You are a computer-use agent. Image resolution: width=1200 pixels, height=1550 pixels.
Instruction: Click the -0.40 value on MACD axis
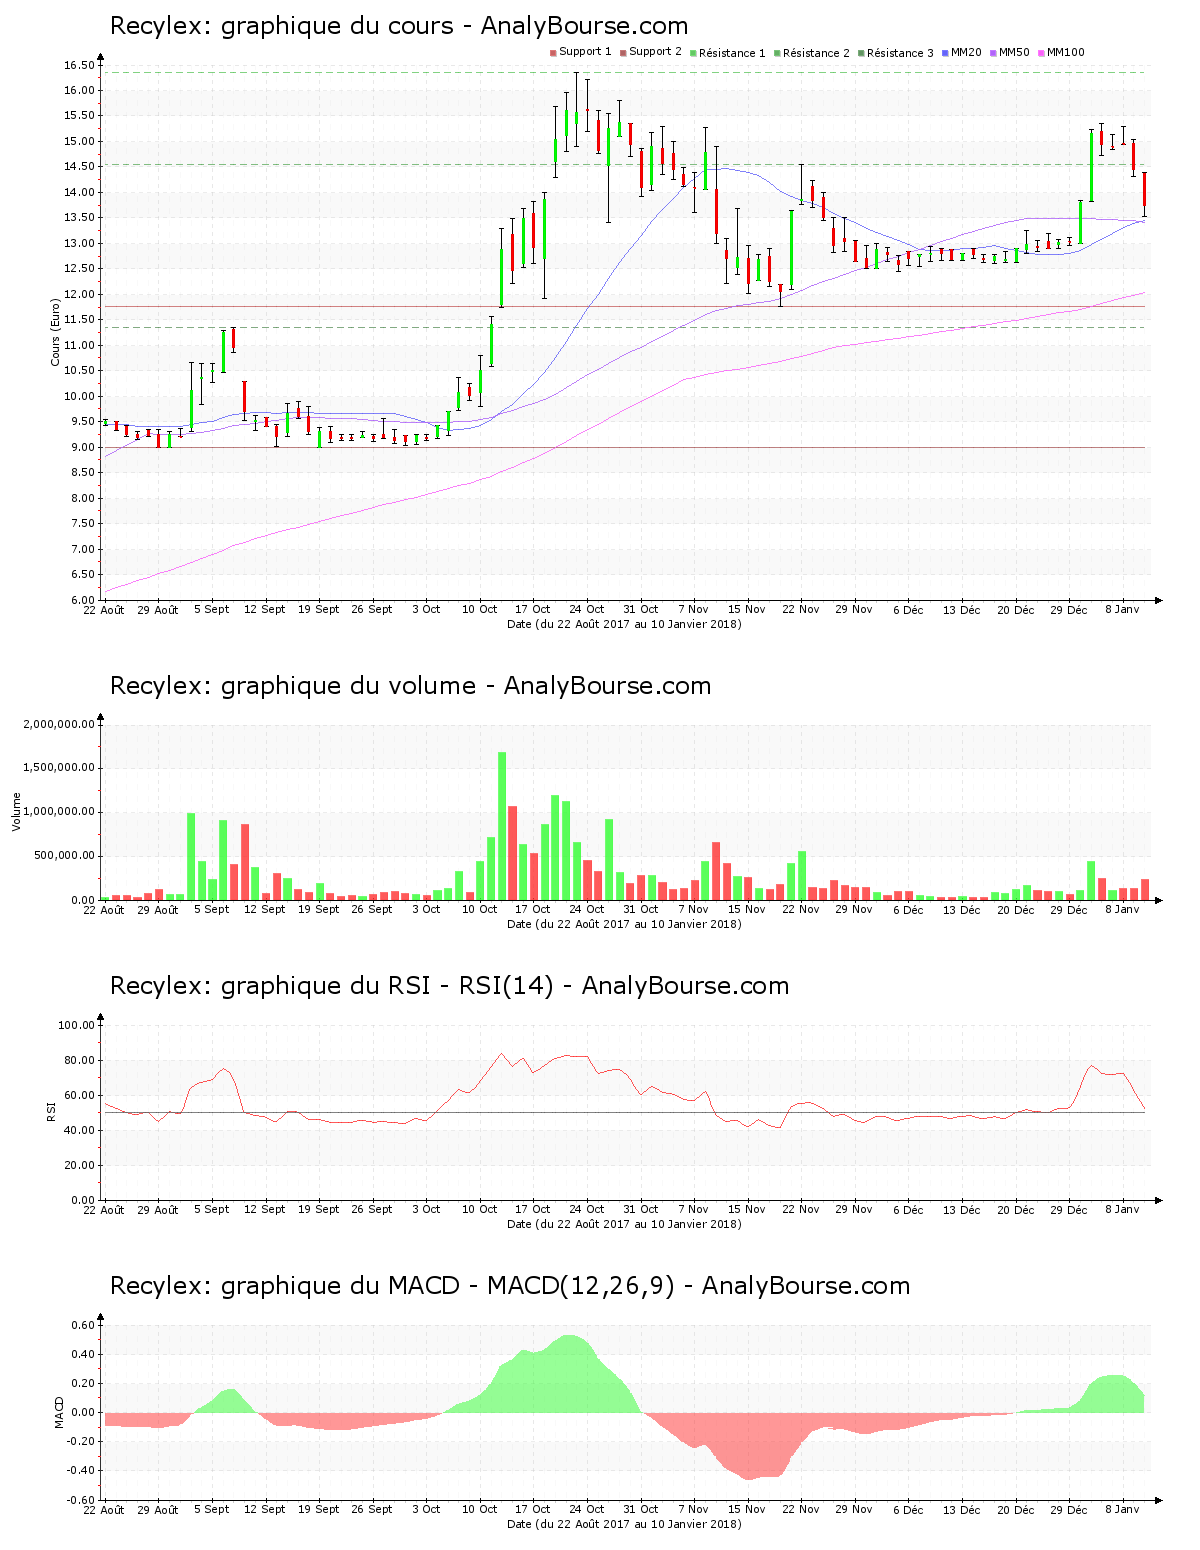[x=81, y=1470]
